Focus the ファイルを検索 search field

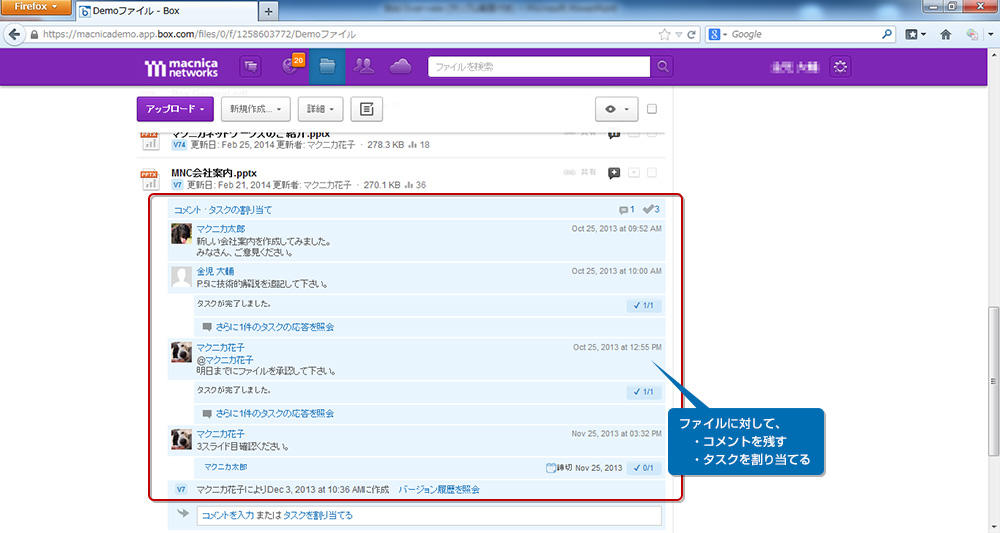point(539,66)
